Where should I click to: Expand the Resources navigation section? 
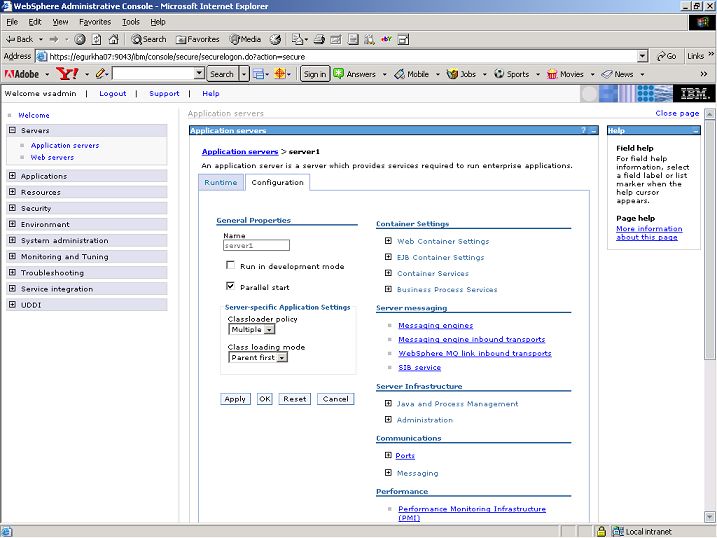coord(12,192)
